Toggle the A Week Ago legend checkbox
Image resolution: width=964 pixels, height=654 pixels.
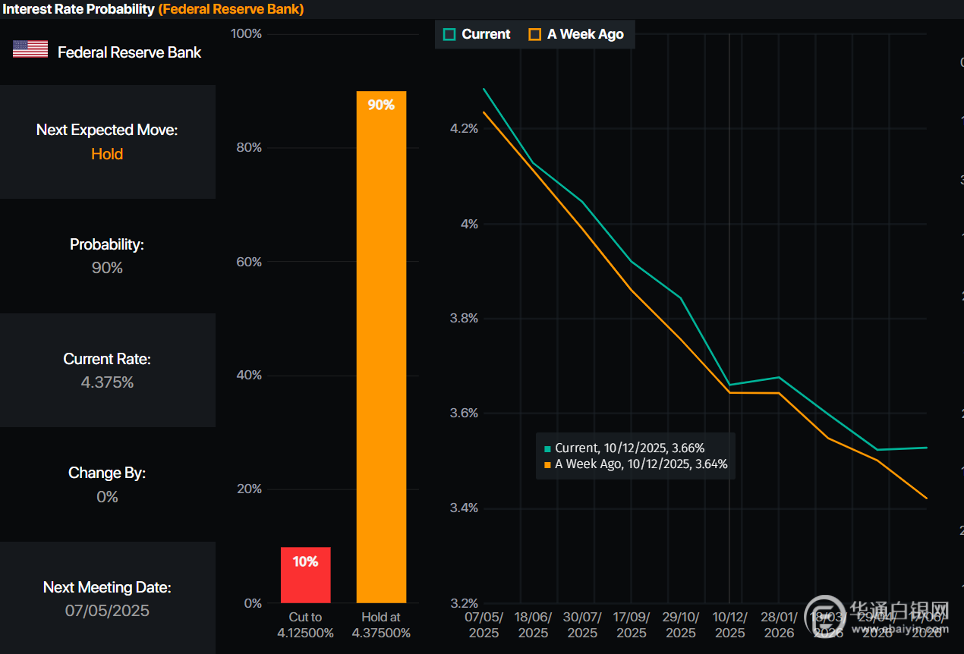point(535,34)
